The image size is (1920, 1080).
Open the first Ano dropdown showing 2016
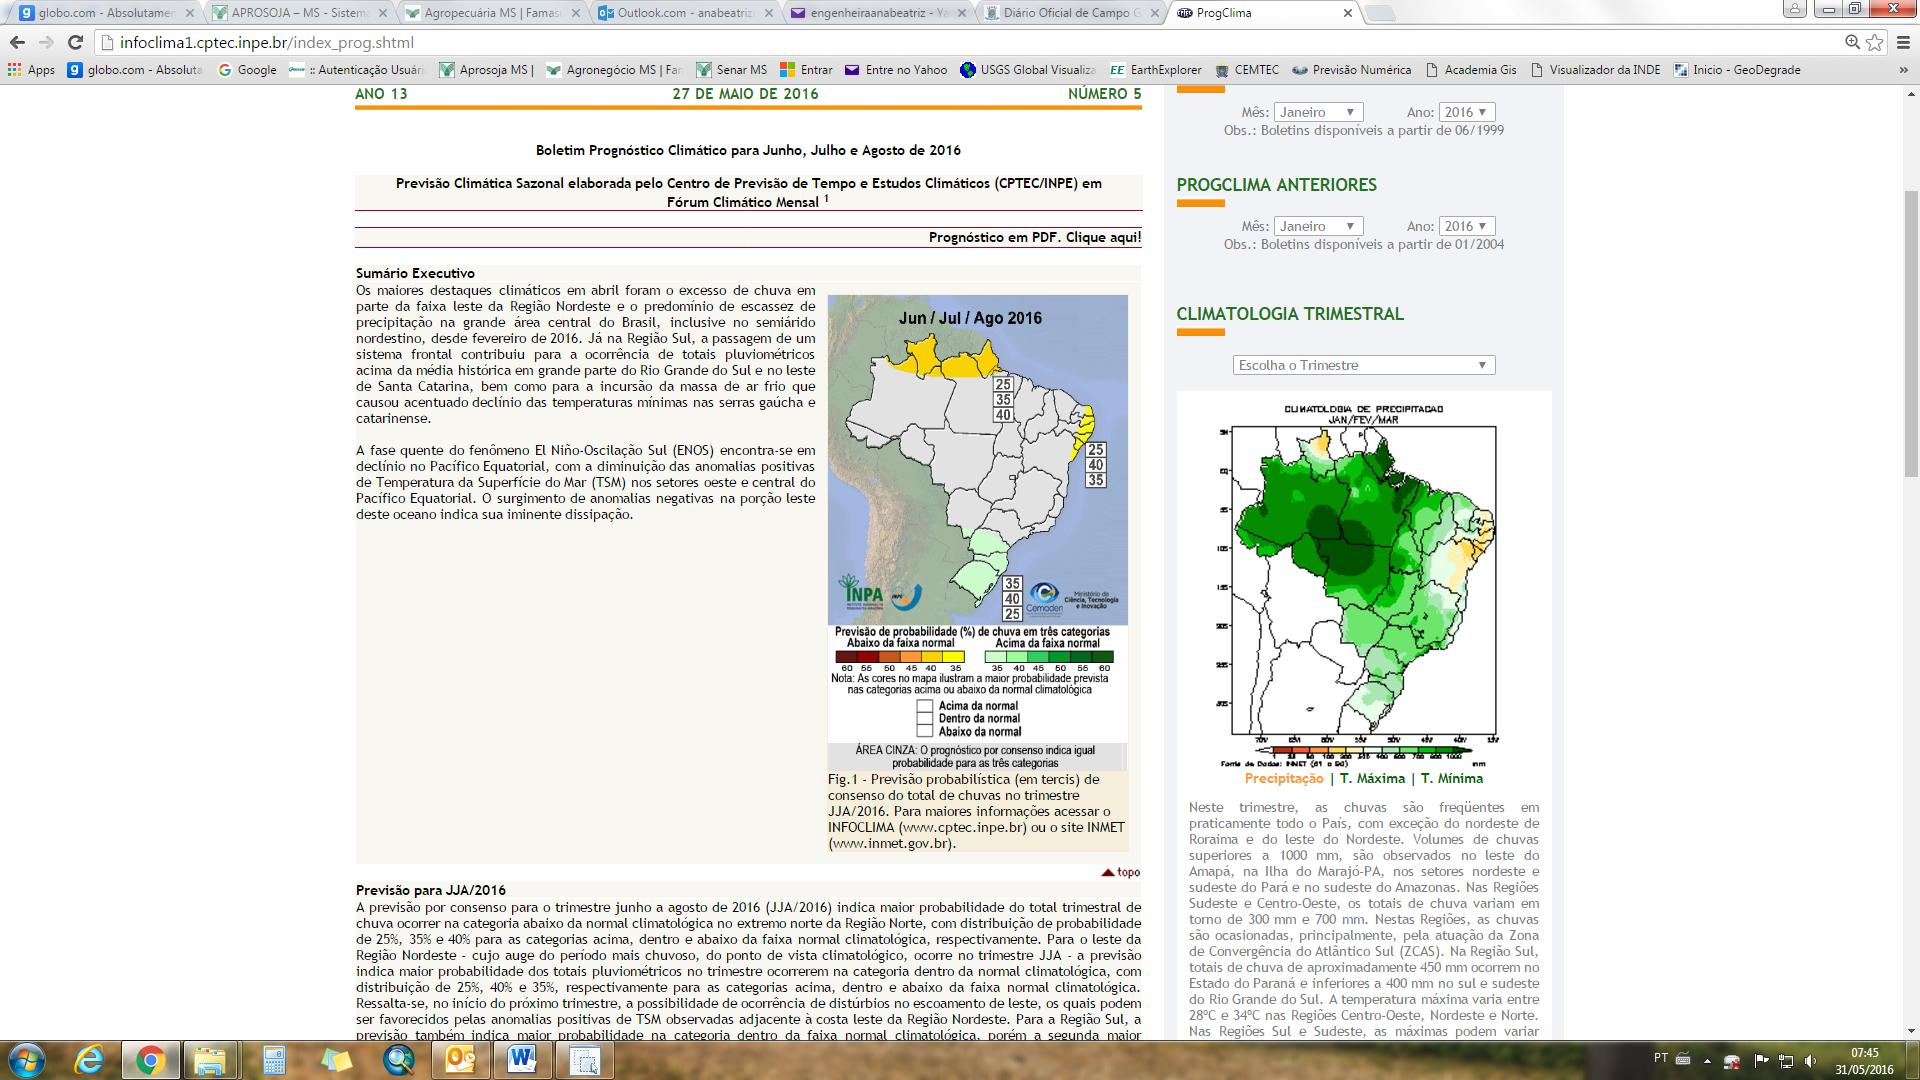[1466, 112]
